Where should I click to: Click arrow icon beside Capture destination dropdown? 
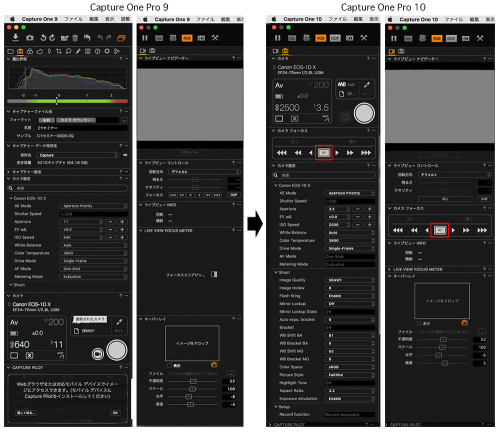click(x=125, y=155)
